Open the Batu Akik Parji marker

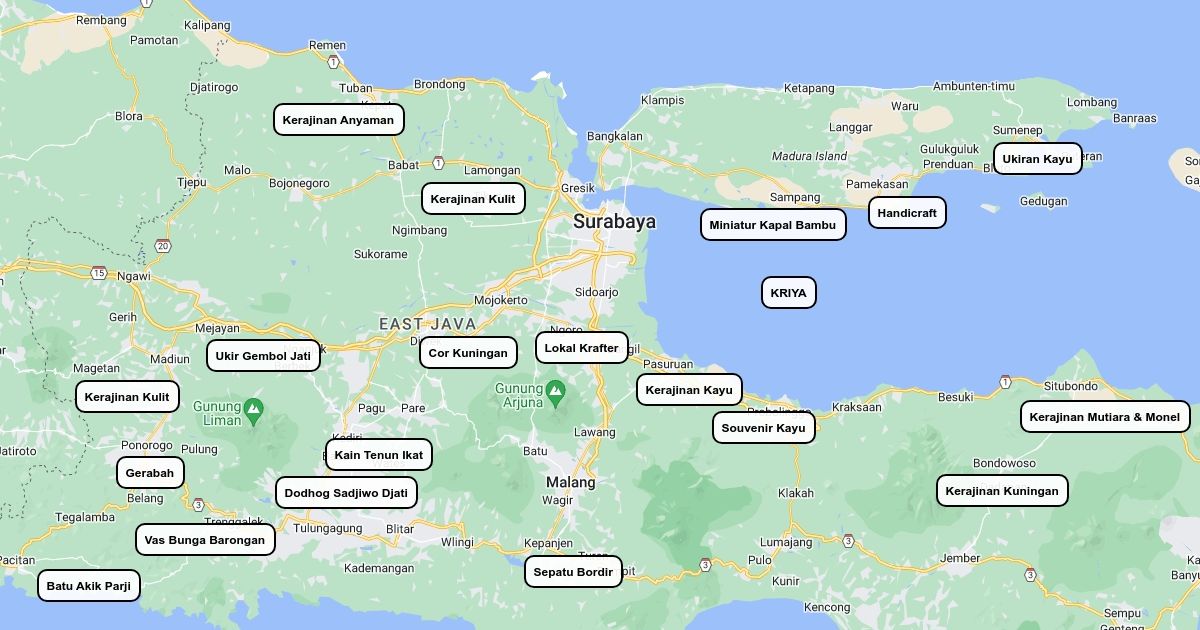(89, 586)
